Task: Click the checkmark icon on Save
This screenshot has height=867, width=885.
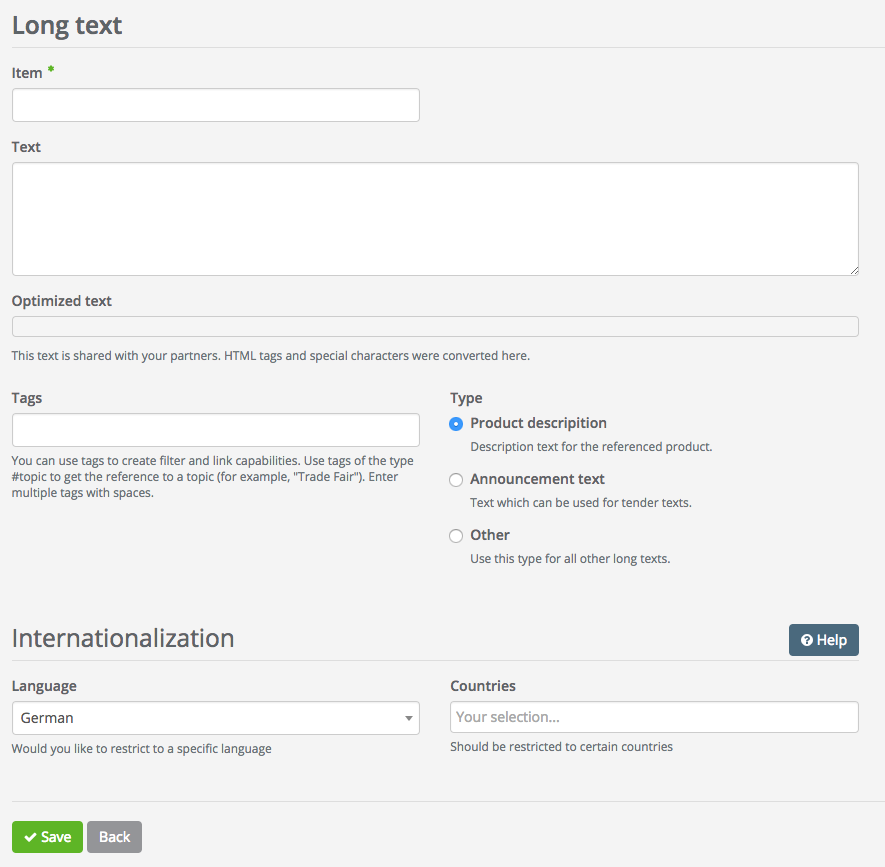Action: pyautogui.click(x=30, y=837)
